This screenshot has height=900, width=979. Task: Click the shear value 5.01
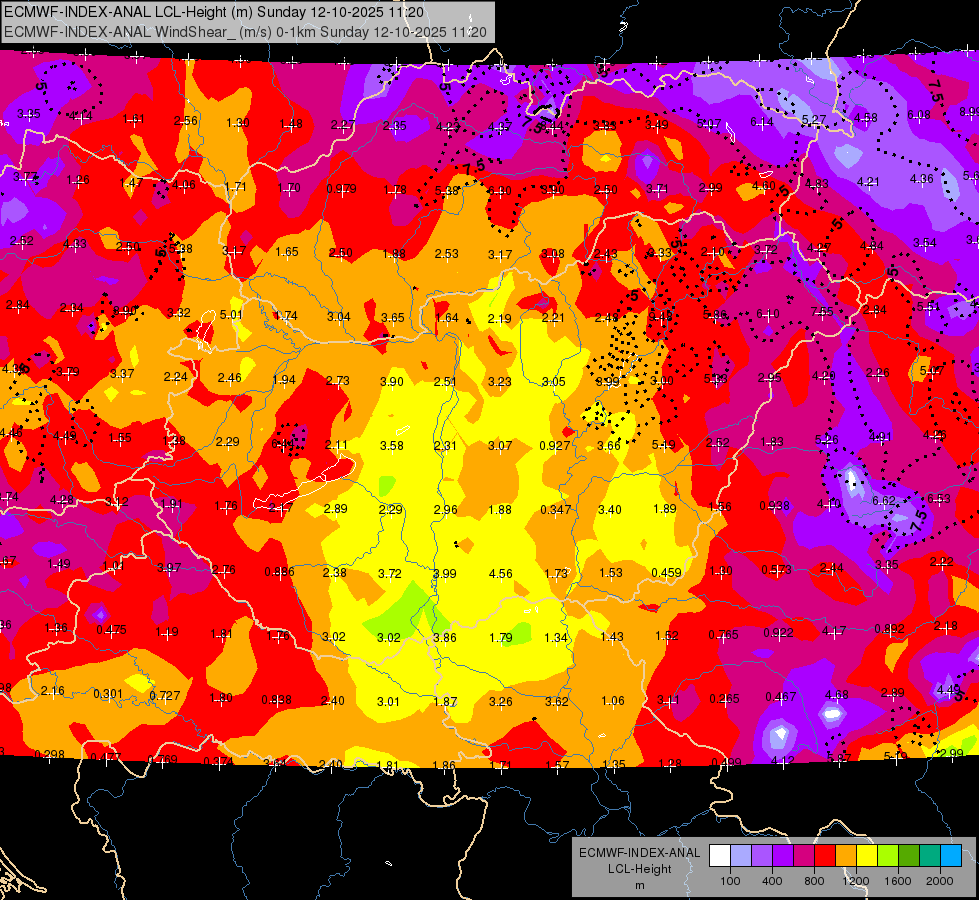(x=231, y=314)
